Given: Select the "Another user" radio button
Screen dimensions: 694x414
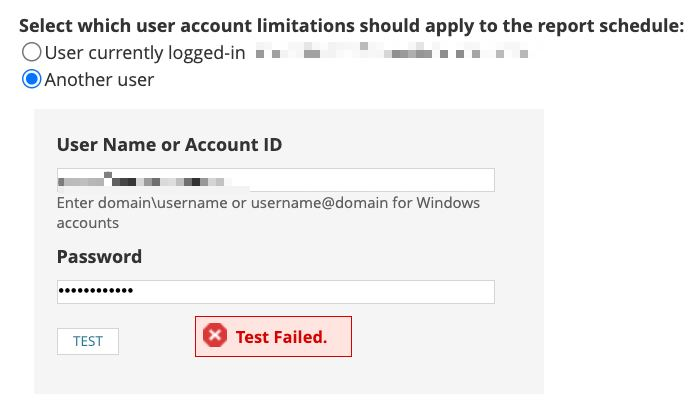Looking at the screenshot, I should [32, 79].
